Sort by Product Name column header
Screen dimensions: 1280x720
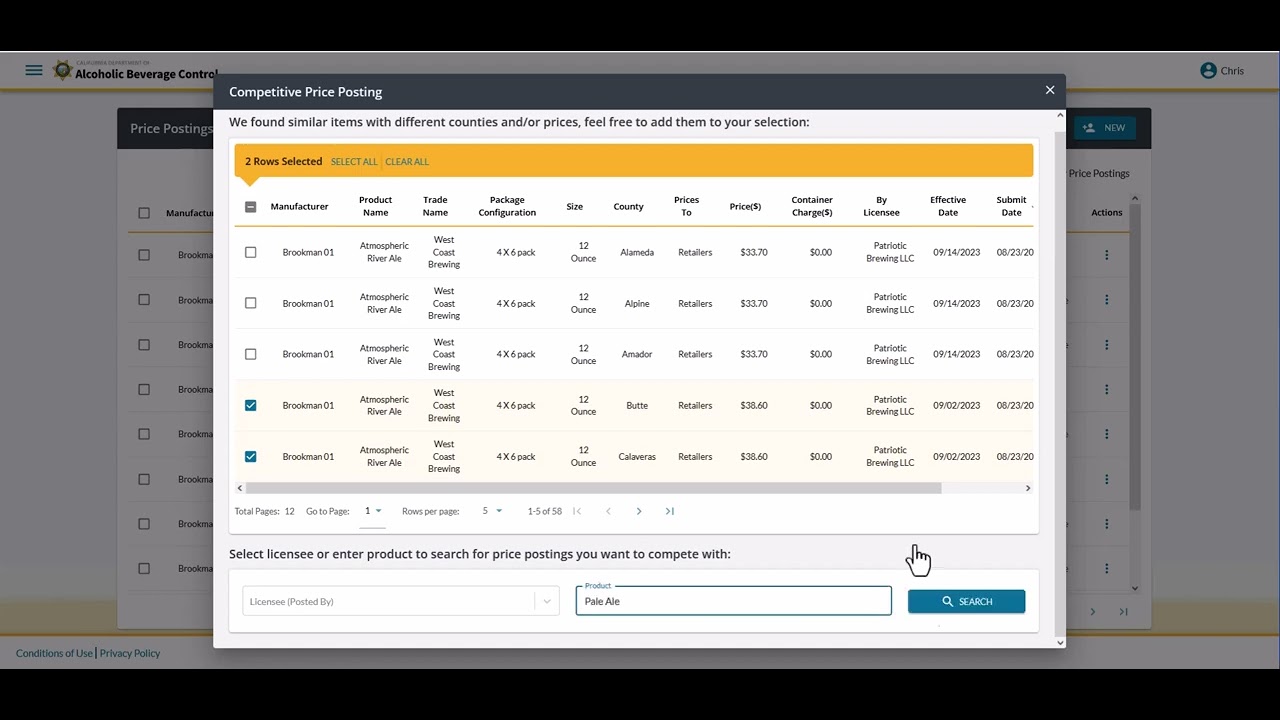pos(375,206)
